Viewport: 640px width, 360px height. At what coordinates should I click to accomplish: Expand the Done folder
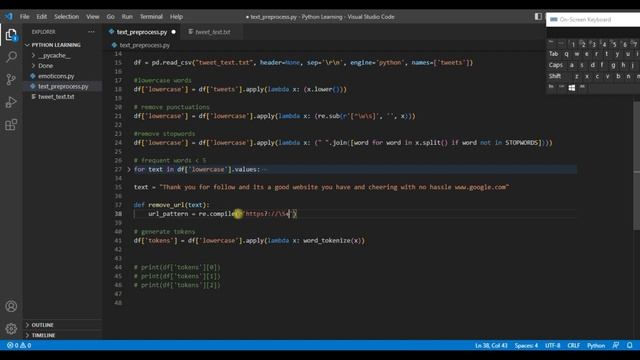click(45, 66)
